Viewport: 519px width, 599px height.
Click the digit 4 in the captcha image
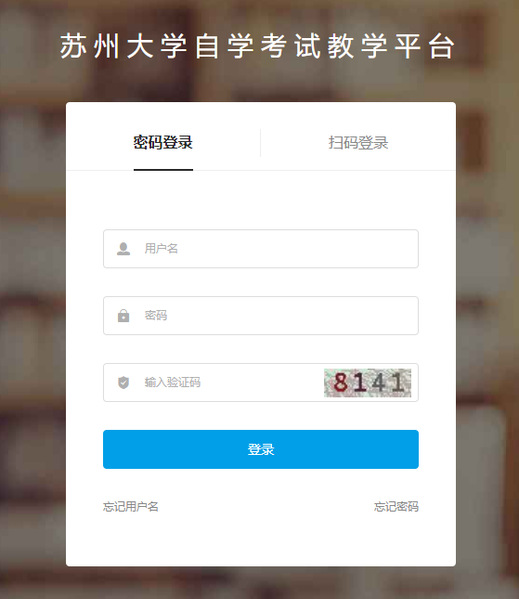[378, 382]
